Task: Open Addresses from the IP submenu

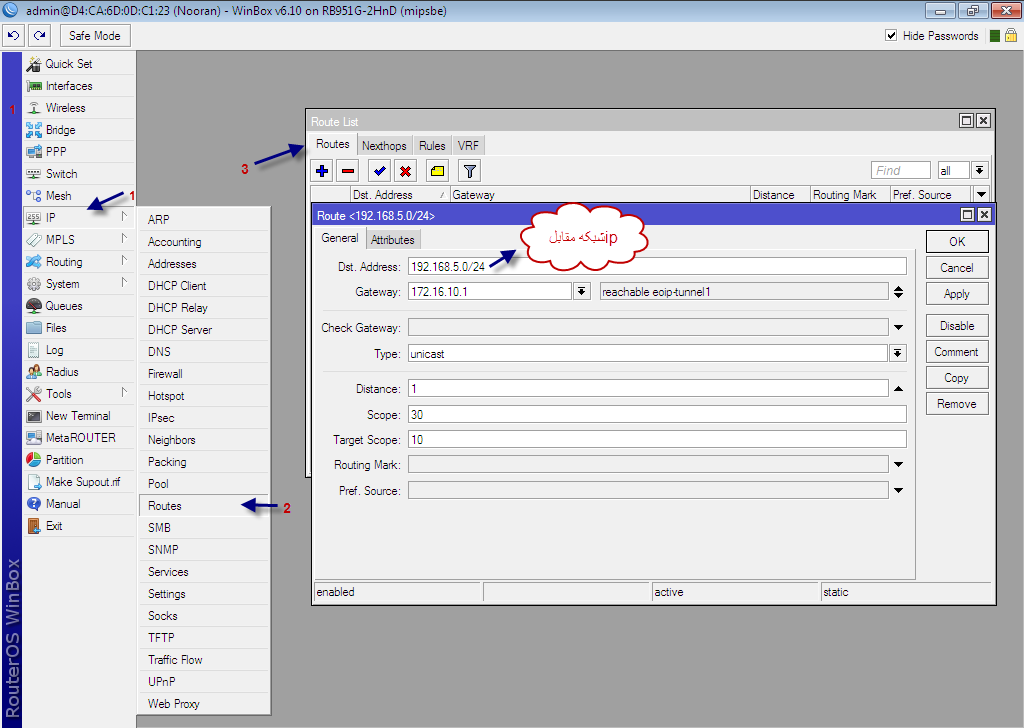Action: (x=204, y=264)
